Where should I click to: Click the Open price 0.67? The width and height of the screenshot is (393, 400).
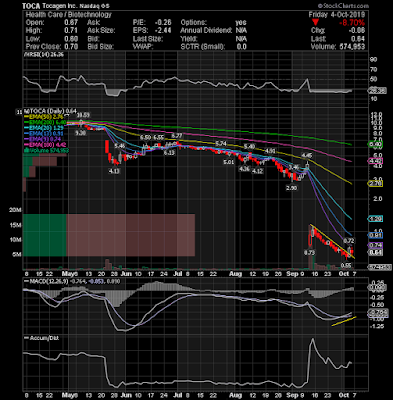(71, 23)
